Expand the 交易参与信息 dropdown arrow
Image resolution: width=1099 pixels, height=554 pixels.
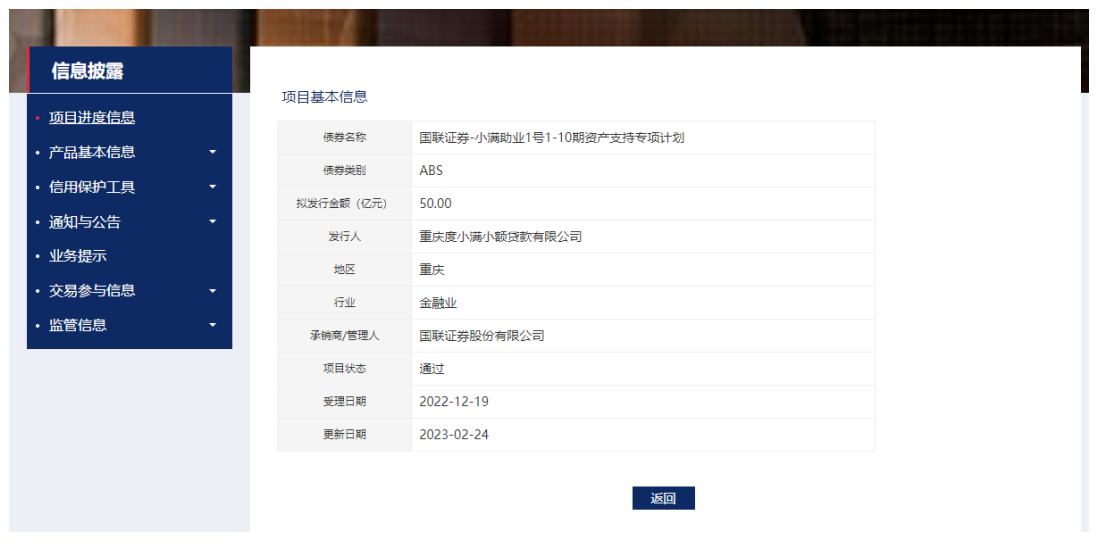point(212,291)
